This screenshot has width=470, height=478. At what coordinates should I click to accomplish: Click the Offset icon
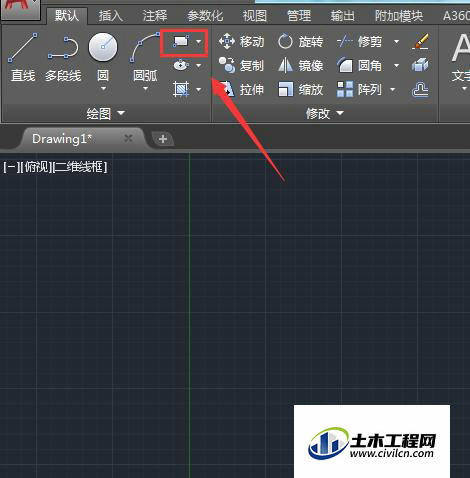pos(420,89)
